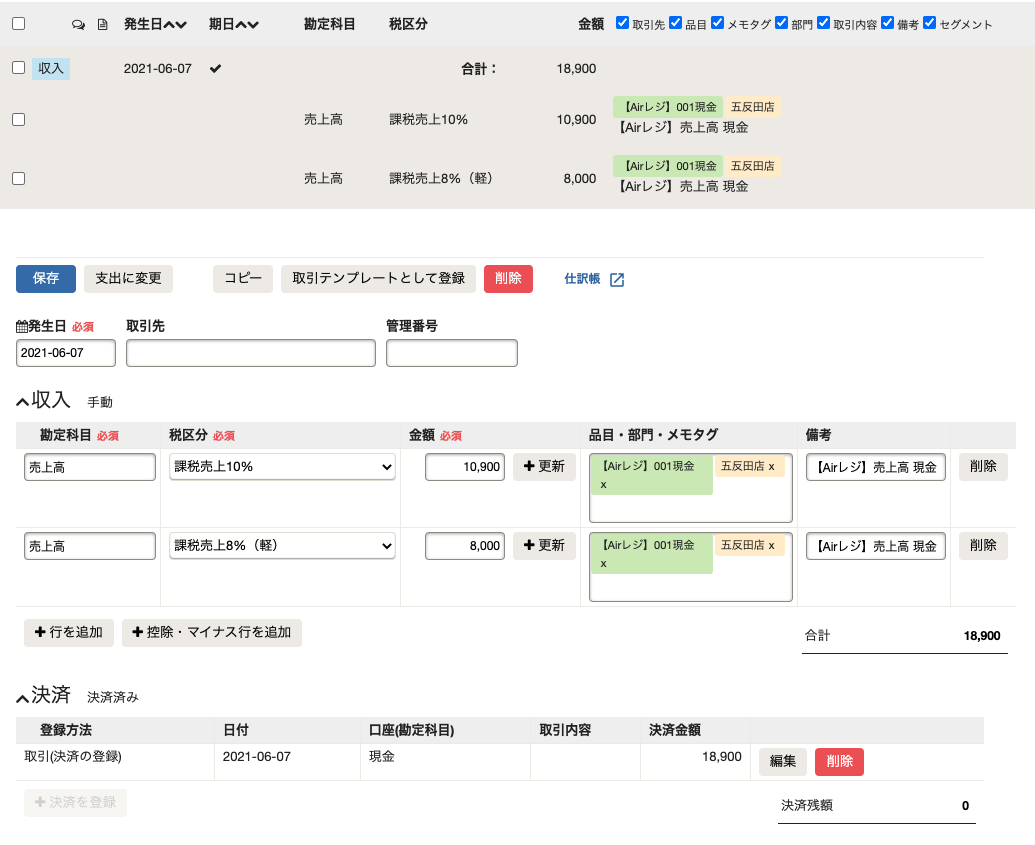This screenshot has height=845, width=1035.
Task: Sort by 期日 column header
Action: (234, 24)
